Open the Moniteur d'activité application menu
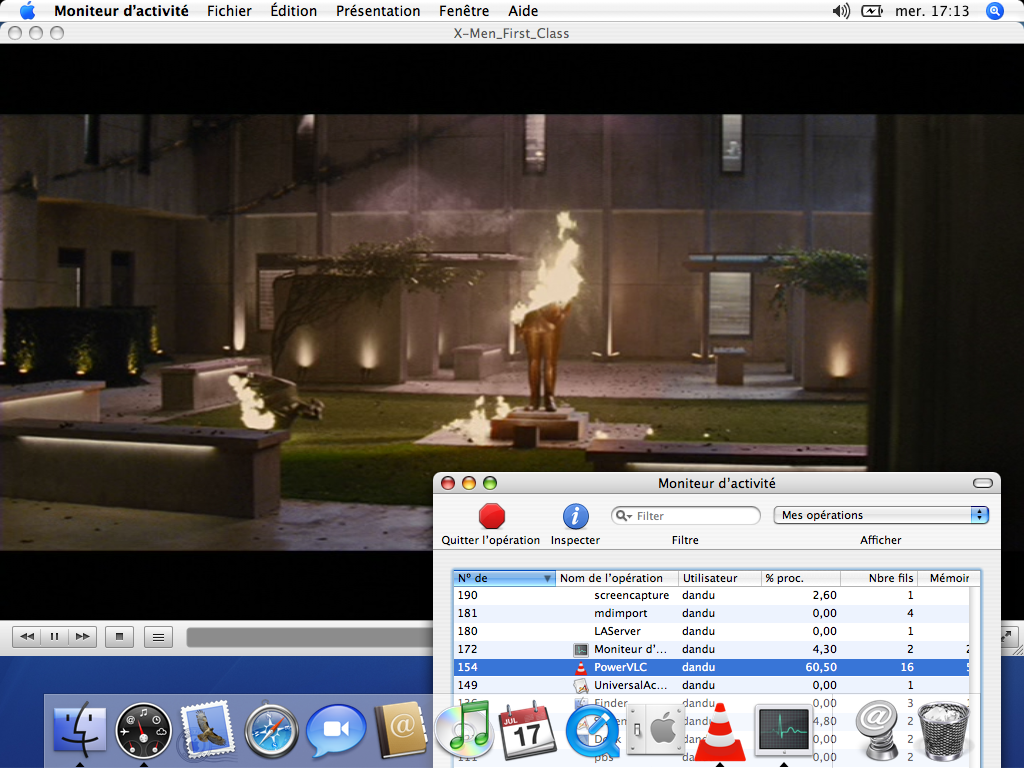 coord(121,10)
